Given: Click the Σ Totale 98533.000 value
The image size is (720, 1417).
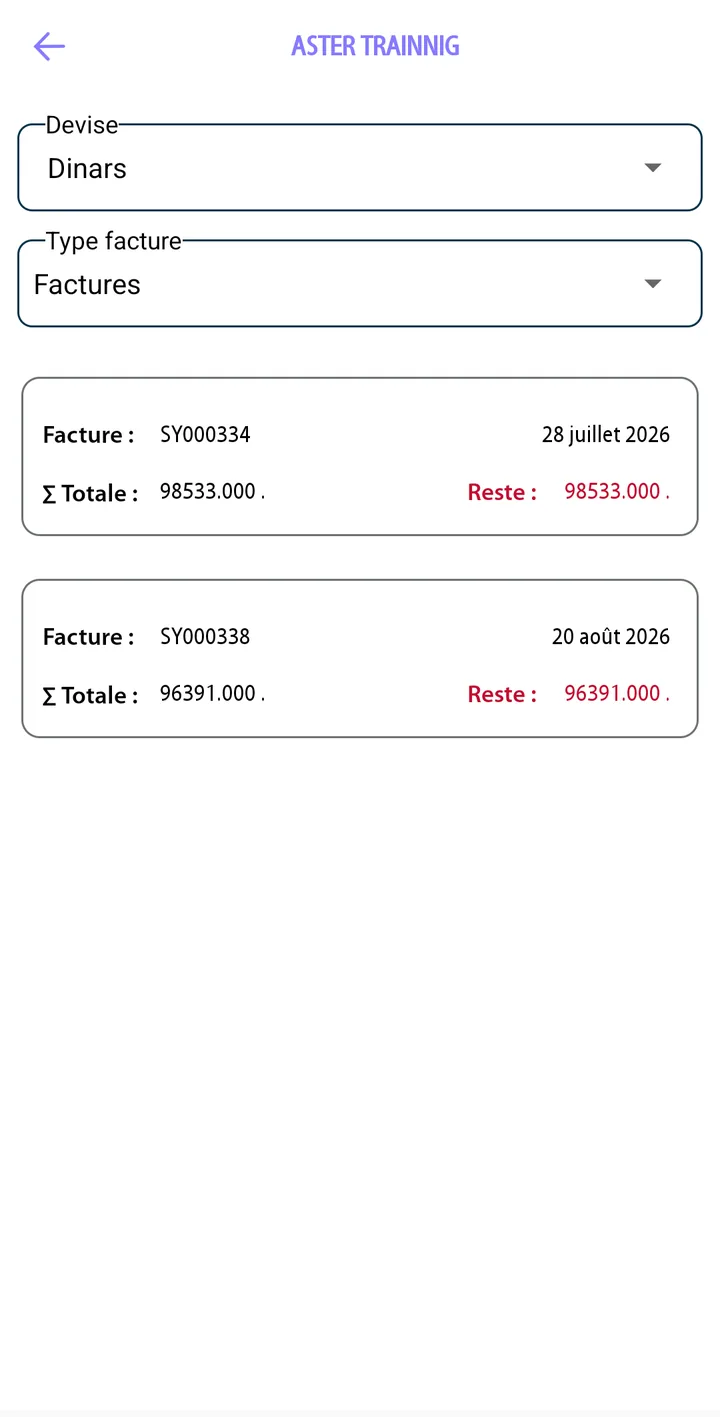Looking at the screenshot, I should pos(212,492).
